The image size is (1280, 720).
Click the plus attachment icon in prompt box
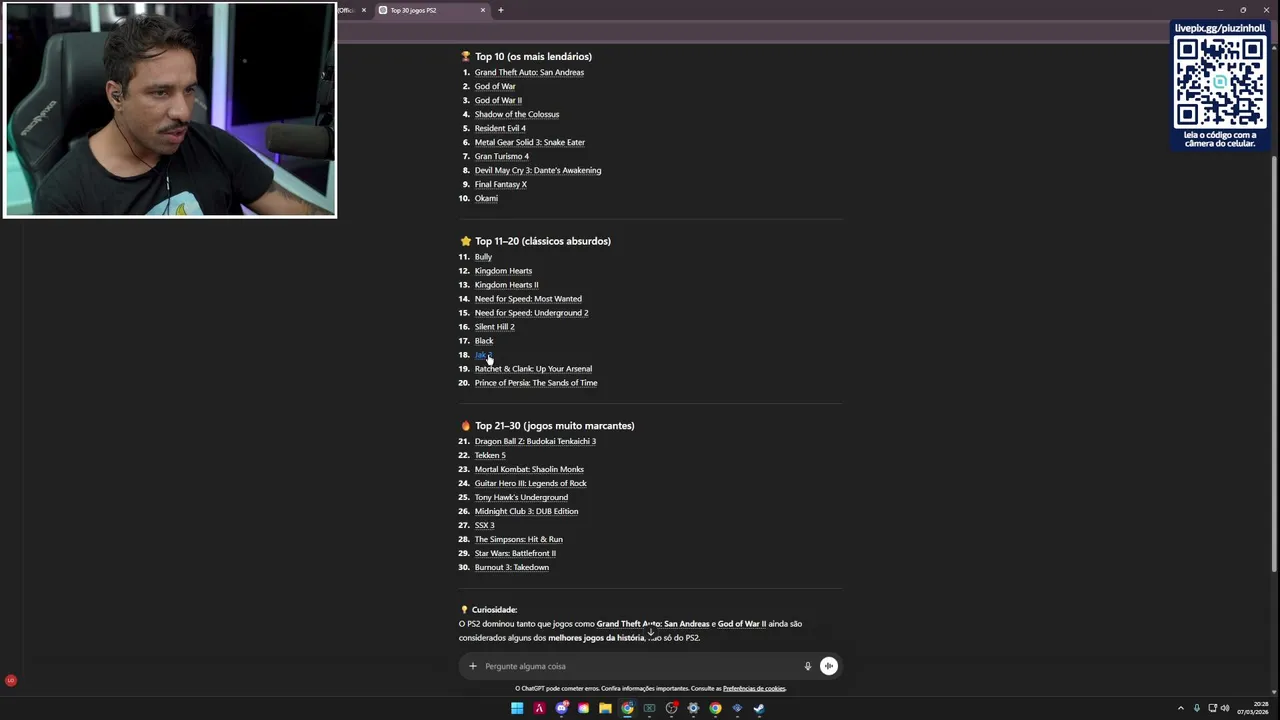pyautogui.click(x=473, y=666)
